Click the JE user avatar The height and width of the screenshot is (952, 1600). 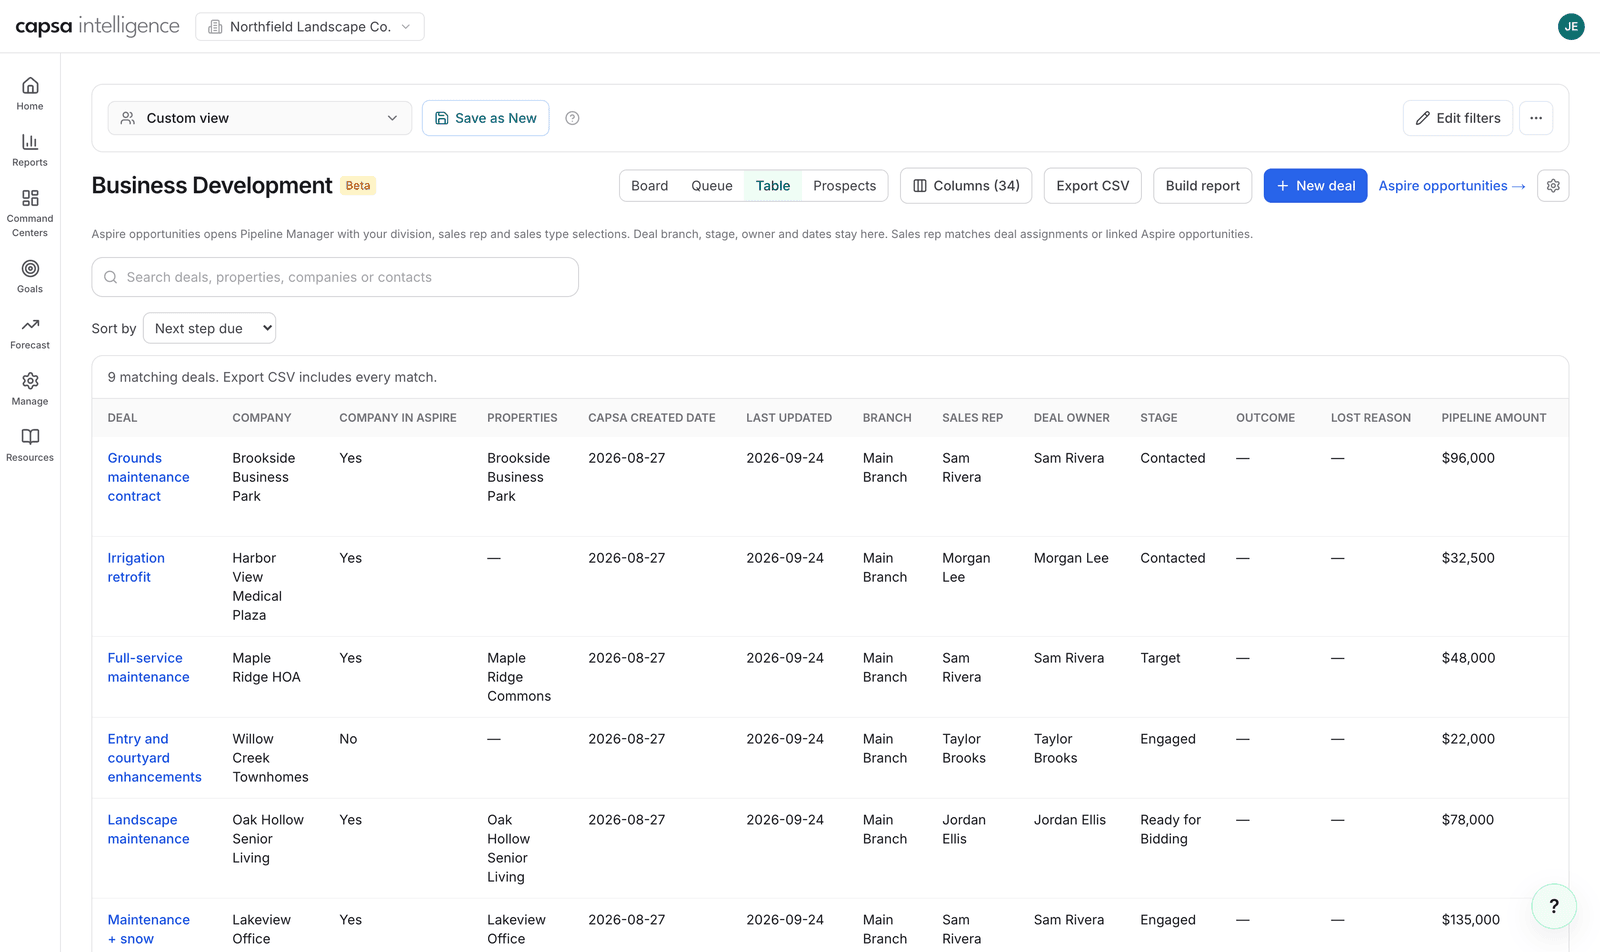coord(1571,27)
